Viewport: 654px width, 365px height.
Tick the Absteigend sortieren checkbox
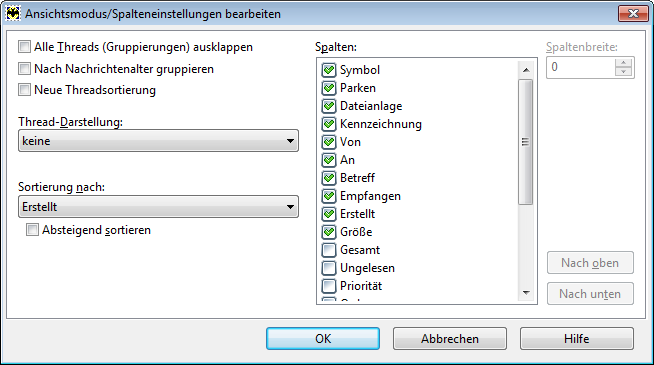[32, 230]
